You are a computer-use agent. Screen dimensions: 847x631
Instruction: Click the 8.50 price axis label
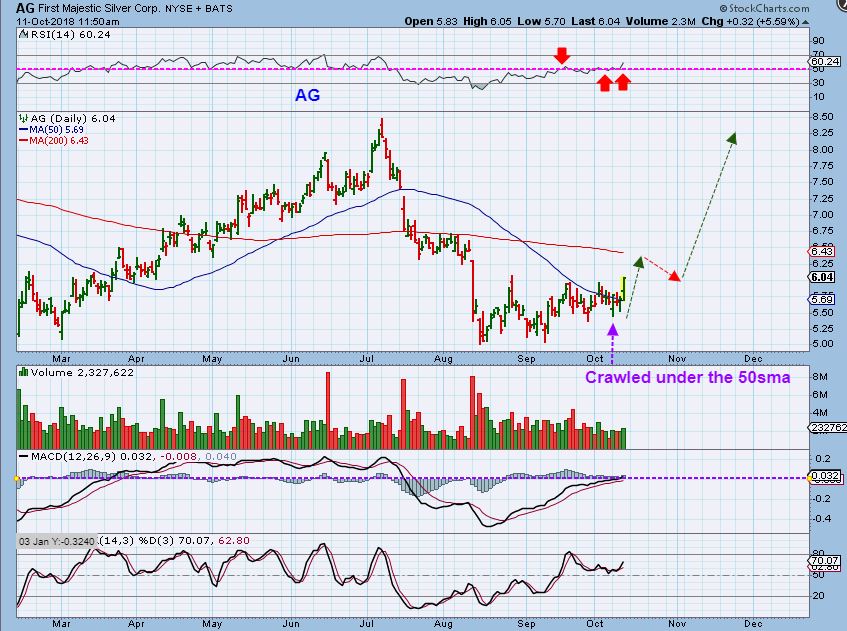tap(822, 117)
